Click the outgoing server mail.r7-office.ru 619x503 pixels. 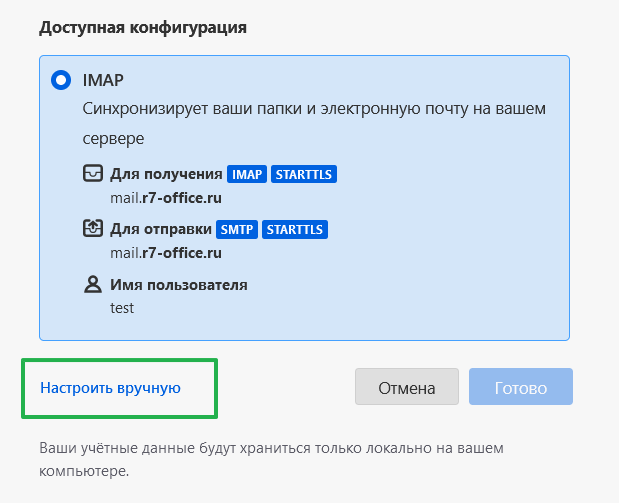click(166, 253)
